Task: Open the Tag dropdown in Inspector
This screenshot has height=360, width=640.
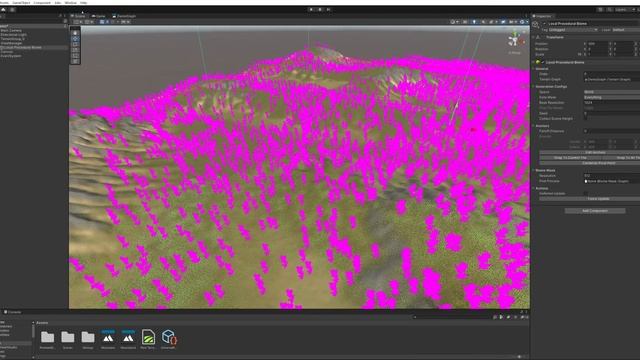Action: click(573, 30)
